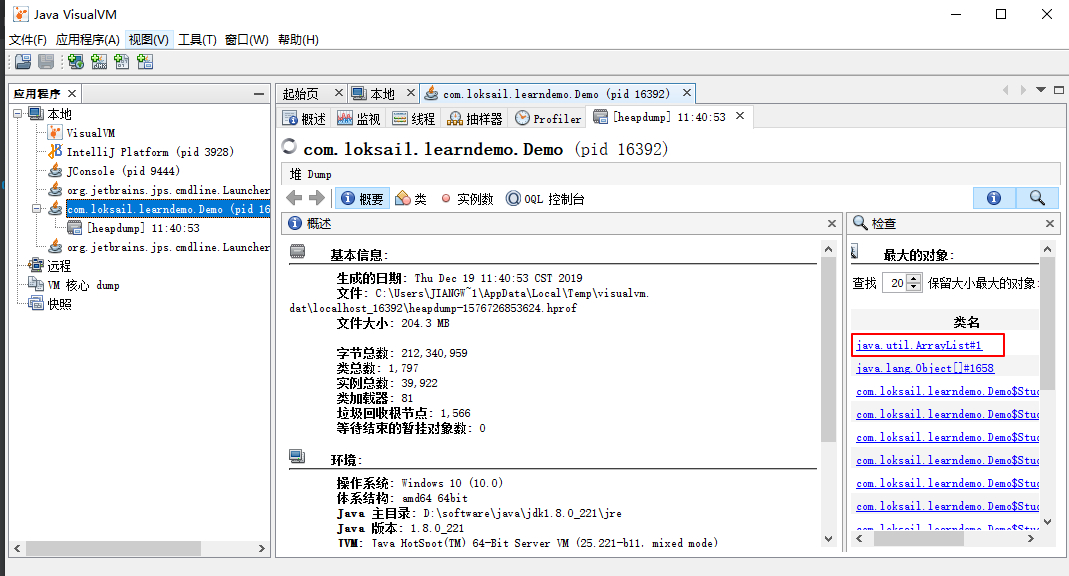Click the info toggle button on the right
This screenshot has width=1069, height=576.
coord(994,198)
